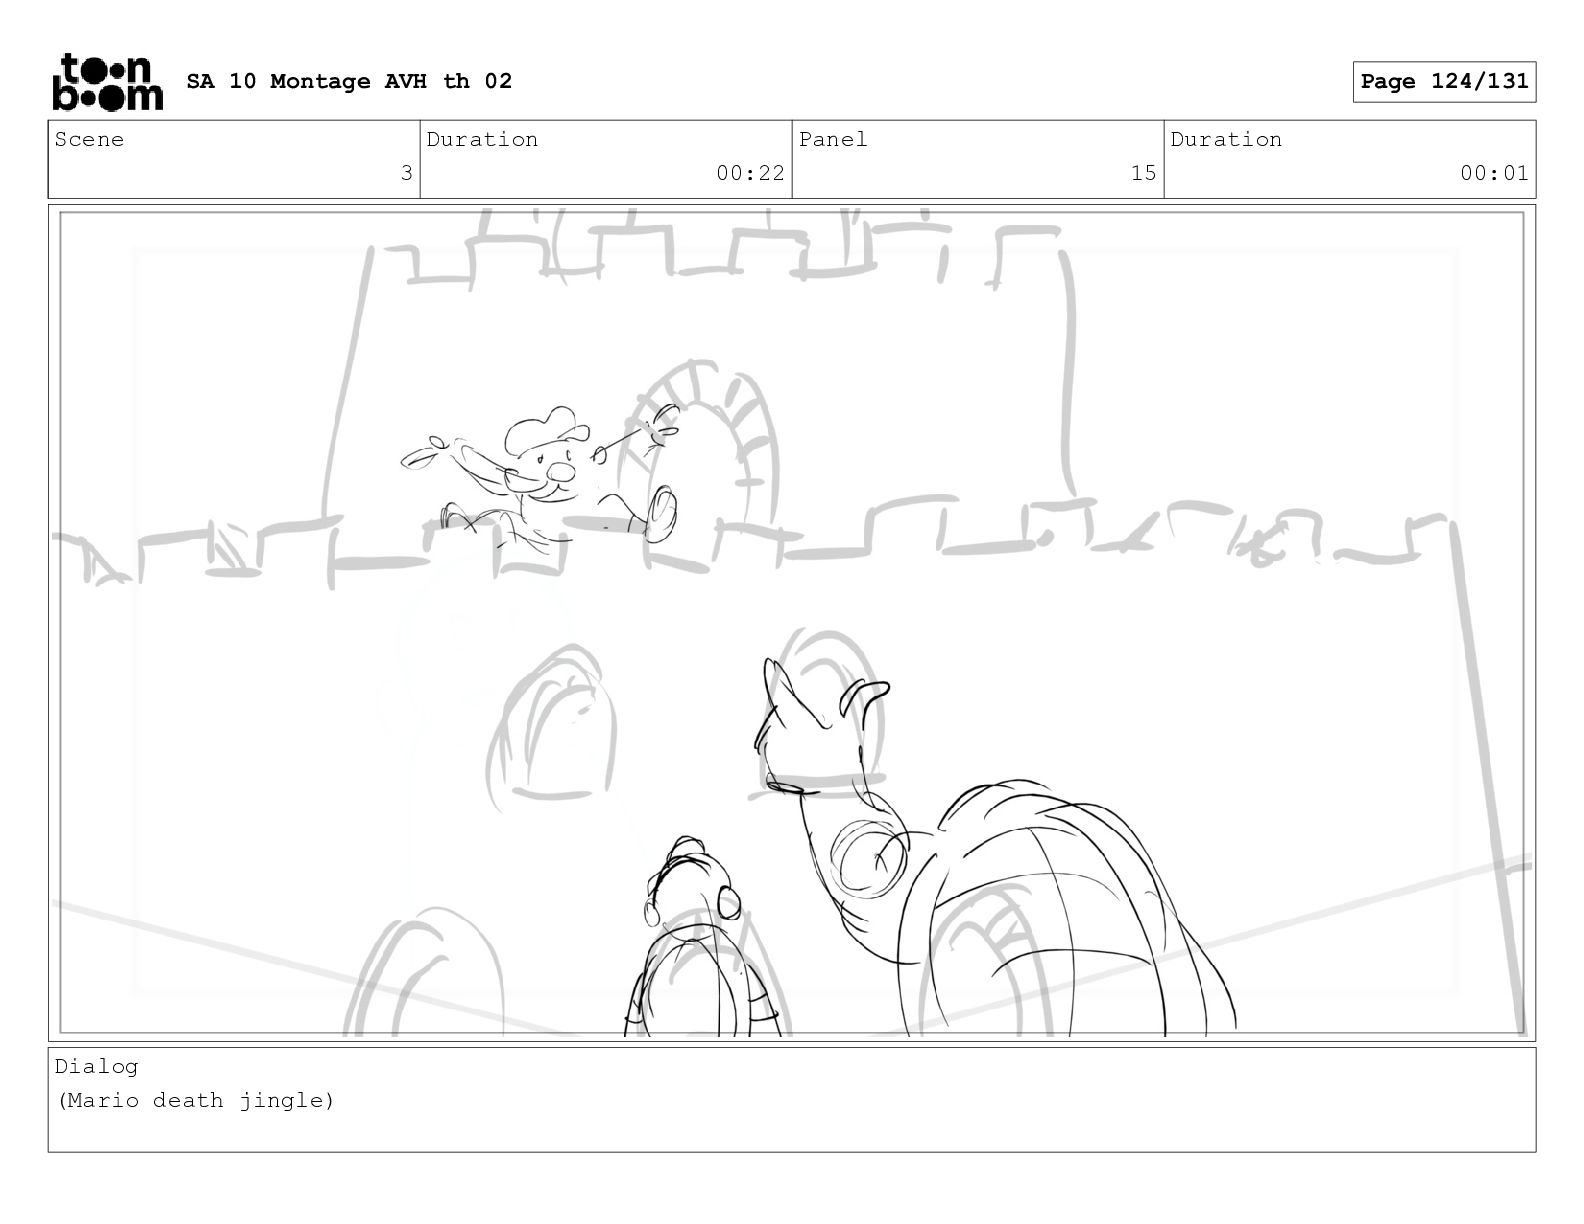Select panel number value '15'
Viewport: 1584px width, 1224px height.
(x=1143, y=173)
